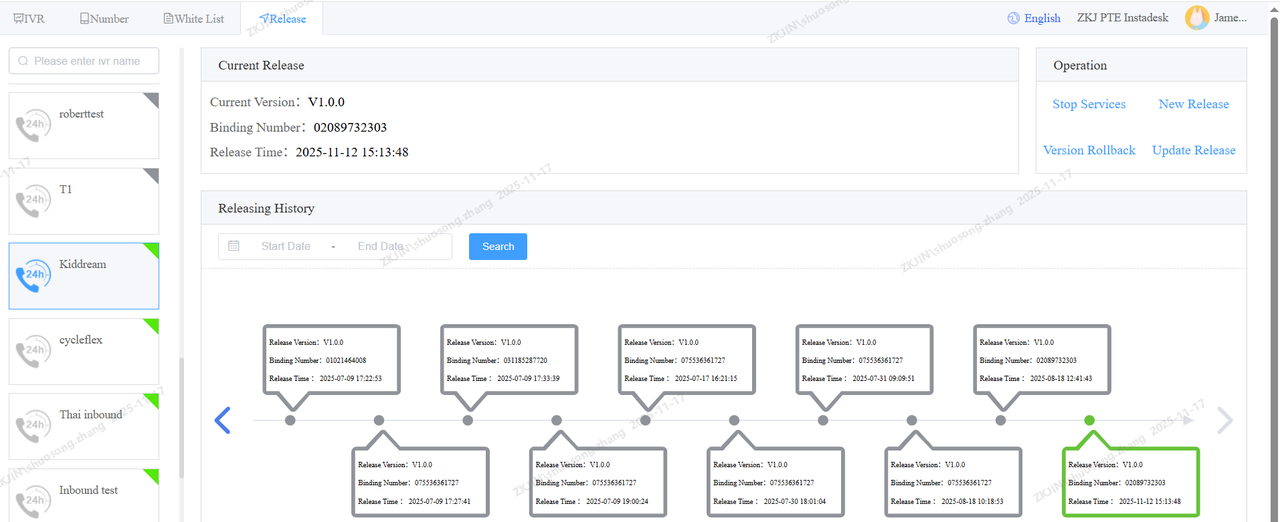Click the next timeline page arrow
This screenshot has width=1280, height=522.
[x=1224, y=421]
